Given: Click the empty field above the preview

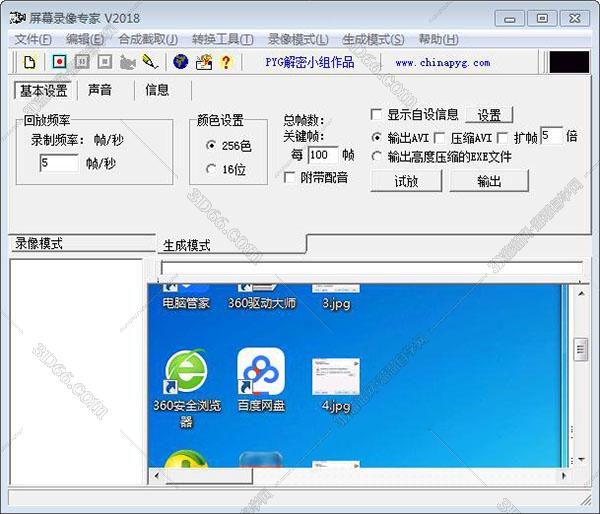Looking at the screenshot, I should (x=372, y=267).
